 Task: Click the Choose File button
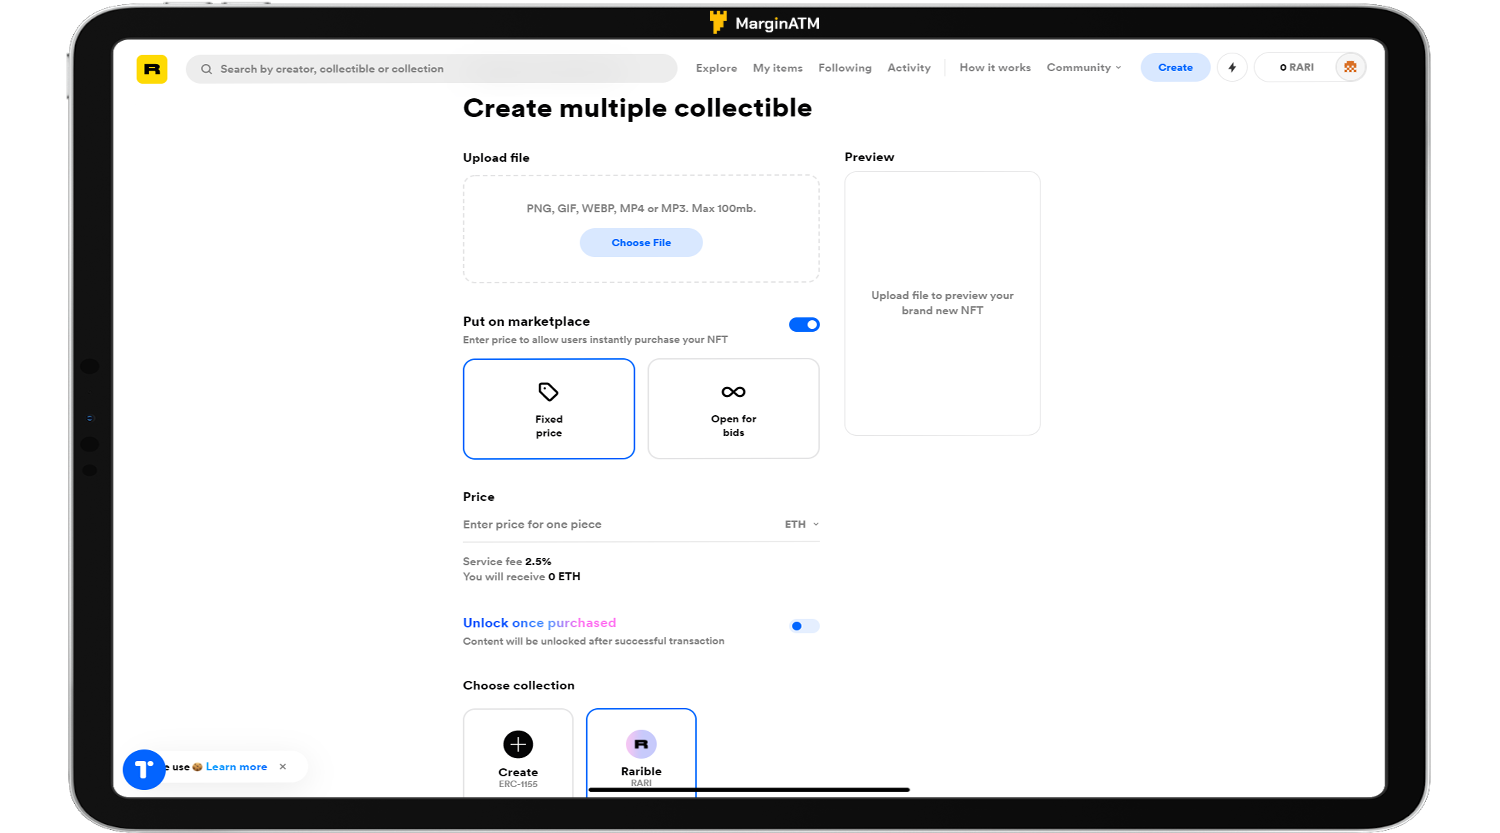click(x=641, y=243)
